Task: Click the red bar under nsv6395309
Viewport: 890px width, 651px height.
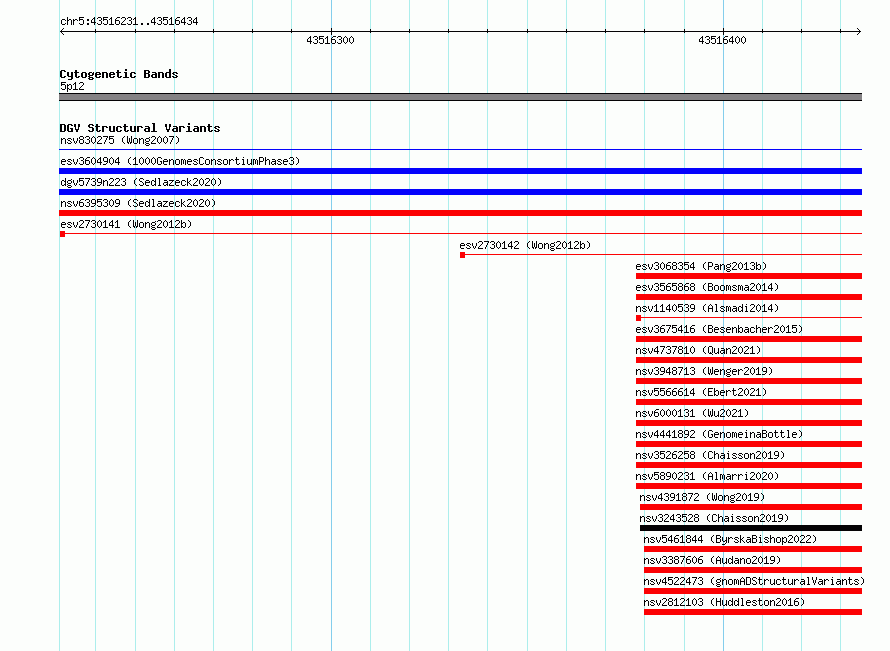Action: tap(460, 213)
